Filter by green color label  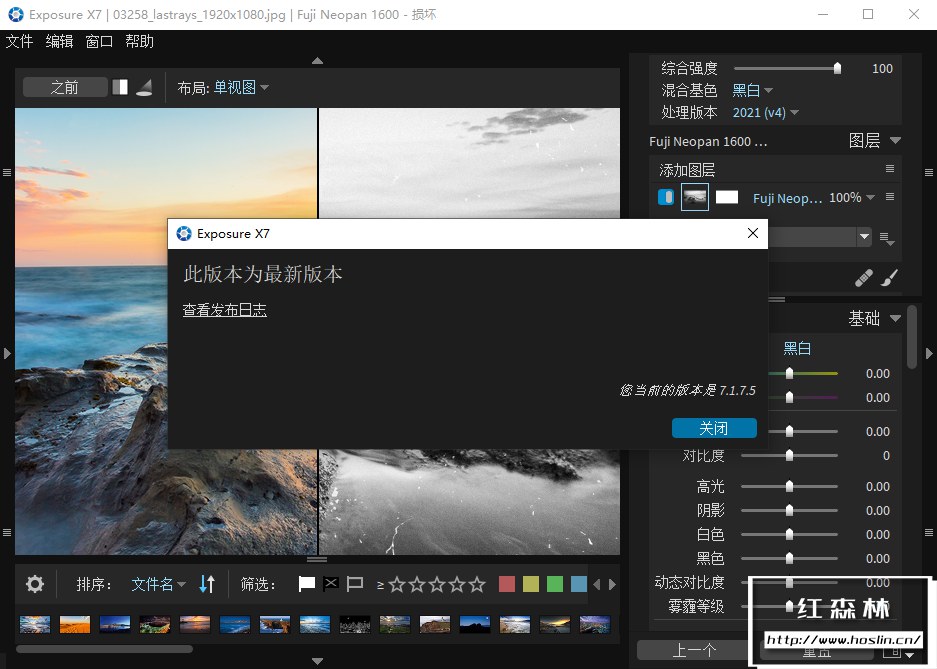click(x=555, y=584)
